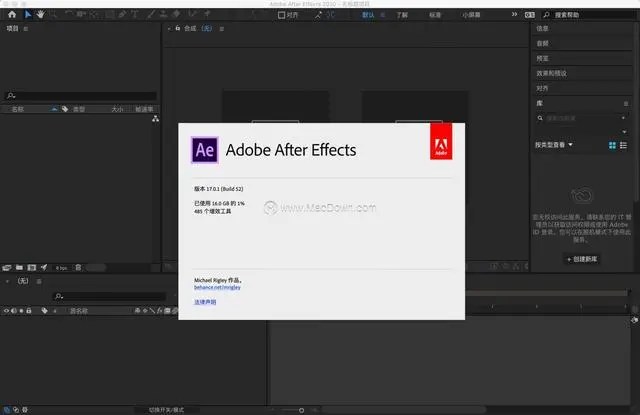Switch library to list view
Viewport: 640px width, 415px height.
(623, 145)
